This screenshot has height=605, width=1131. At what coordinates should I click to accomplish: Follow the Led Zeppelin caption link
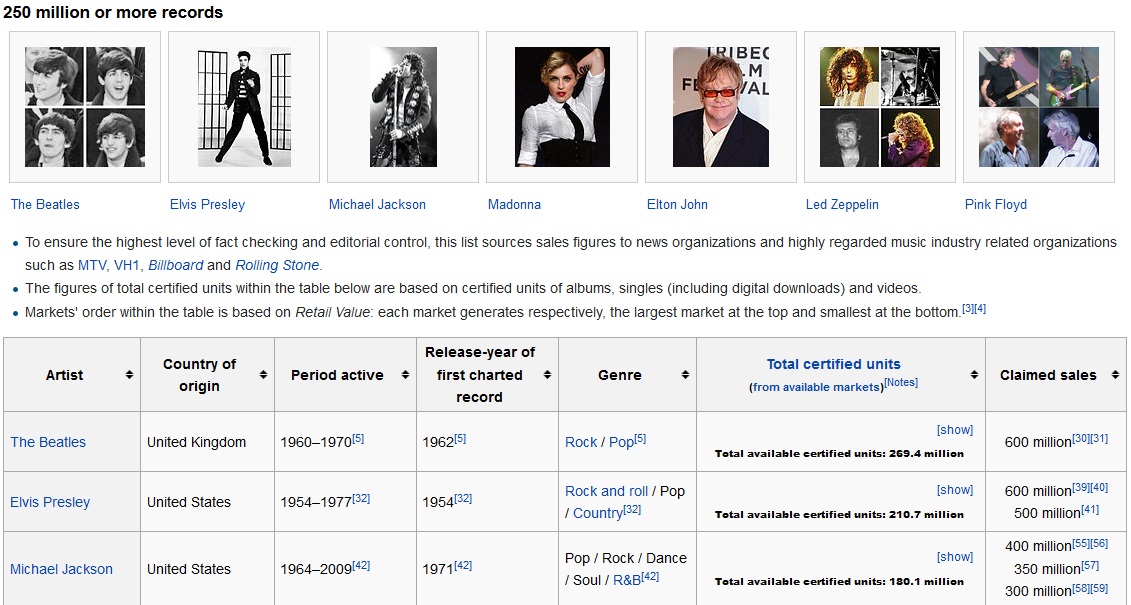pyautogui.click(x=842, y=204)
